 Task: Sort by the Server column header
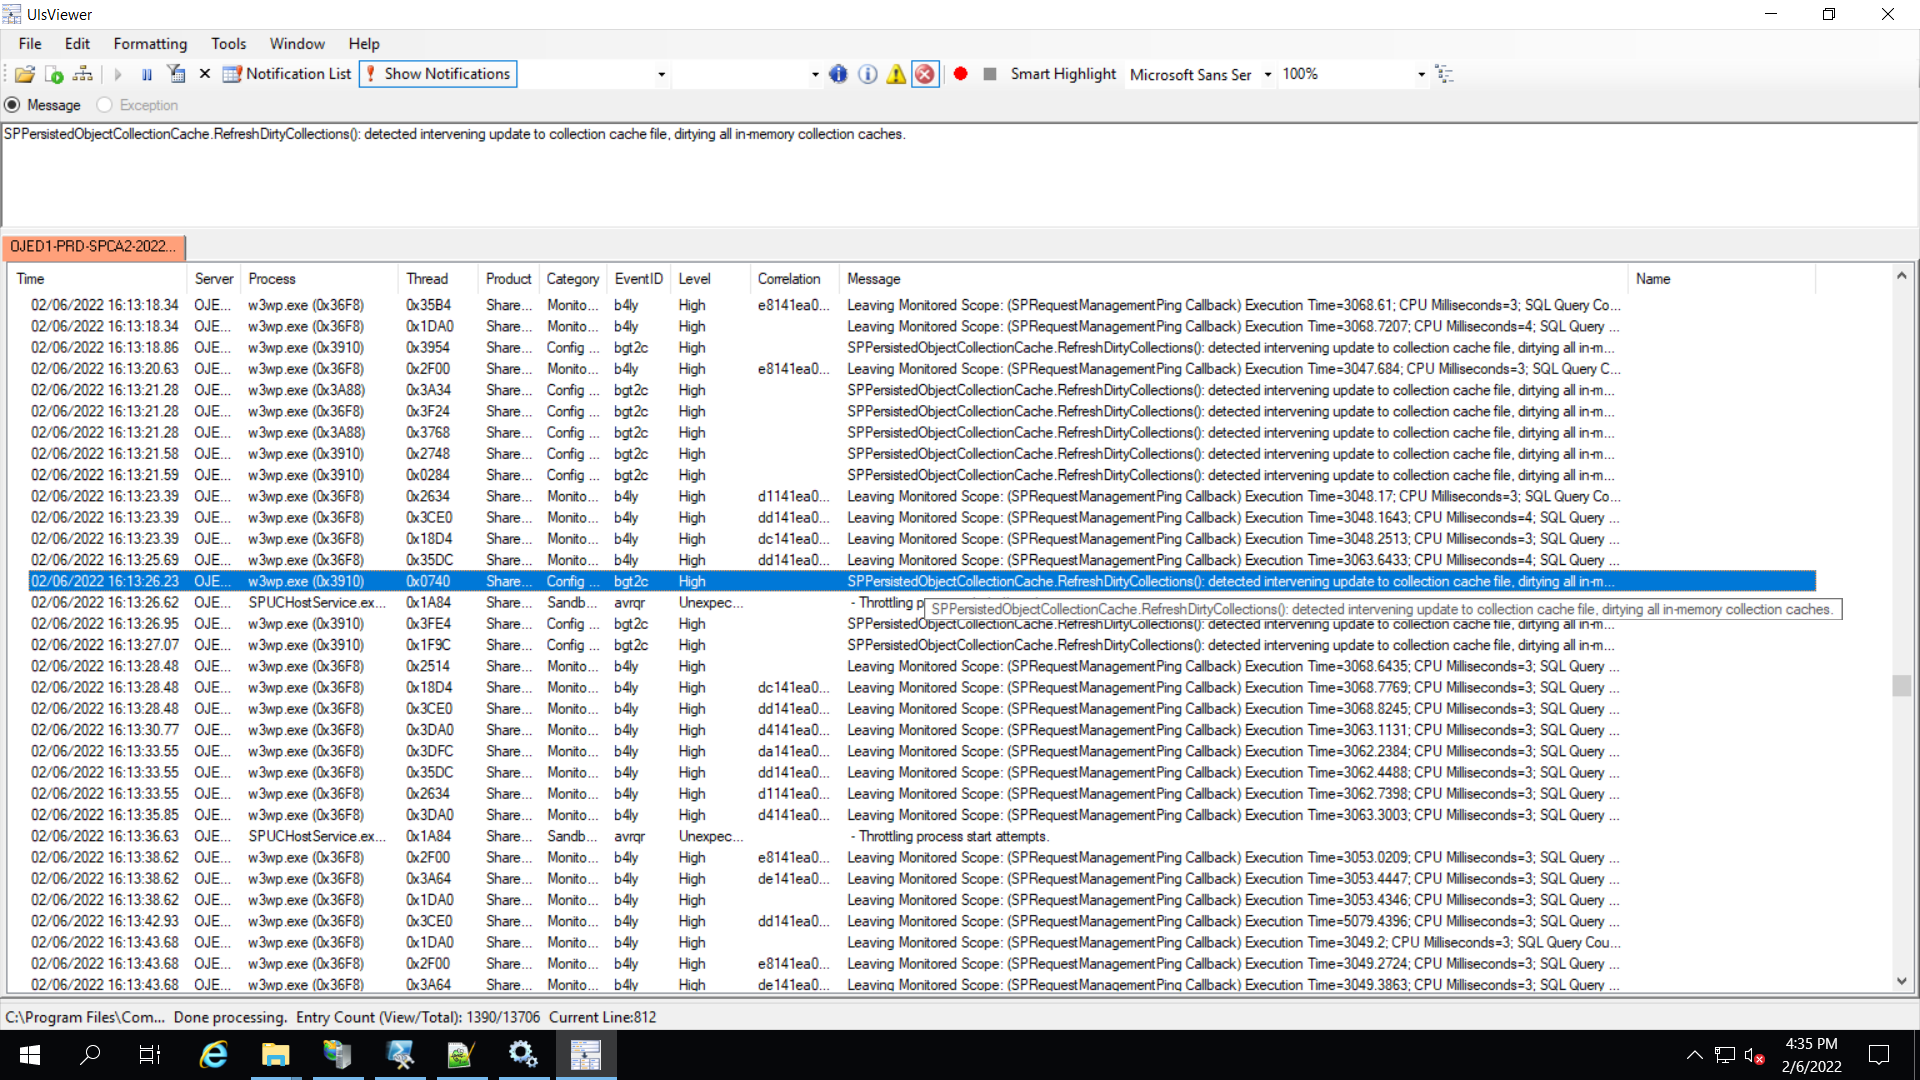tap(214, 279)
